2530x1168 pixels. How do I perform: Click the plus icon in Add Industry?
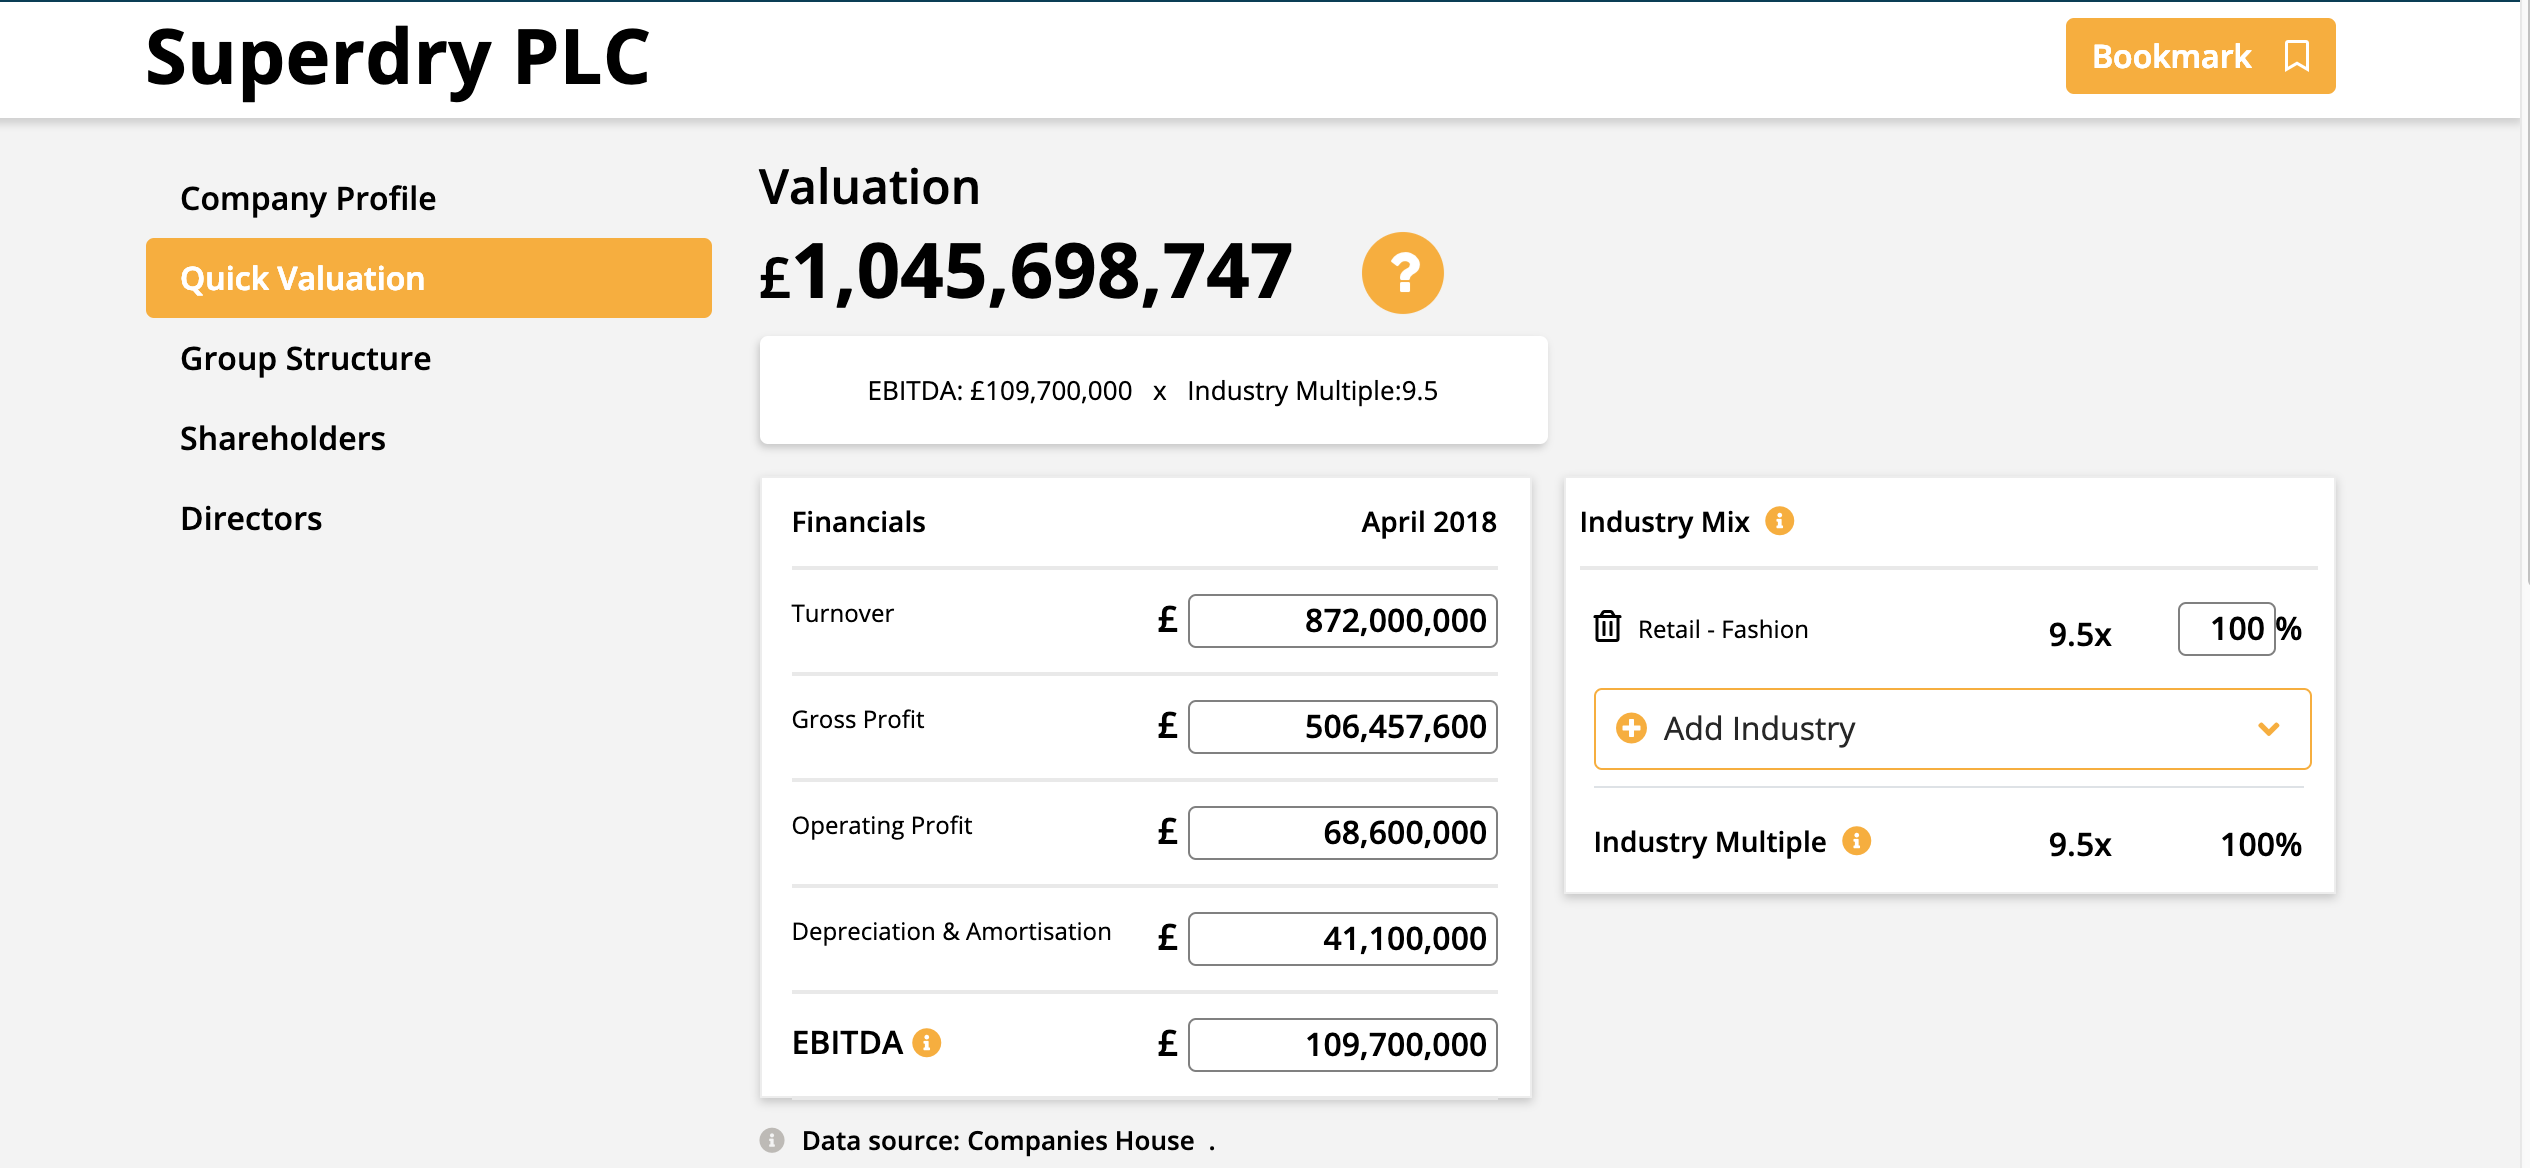tap(1631, 728)
